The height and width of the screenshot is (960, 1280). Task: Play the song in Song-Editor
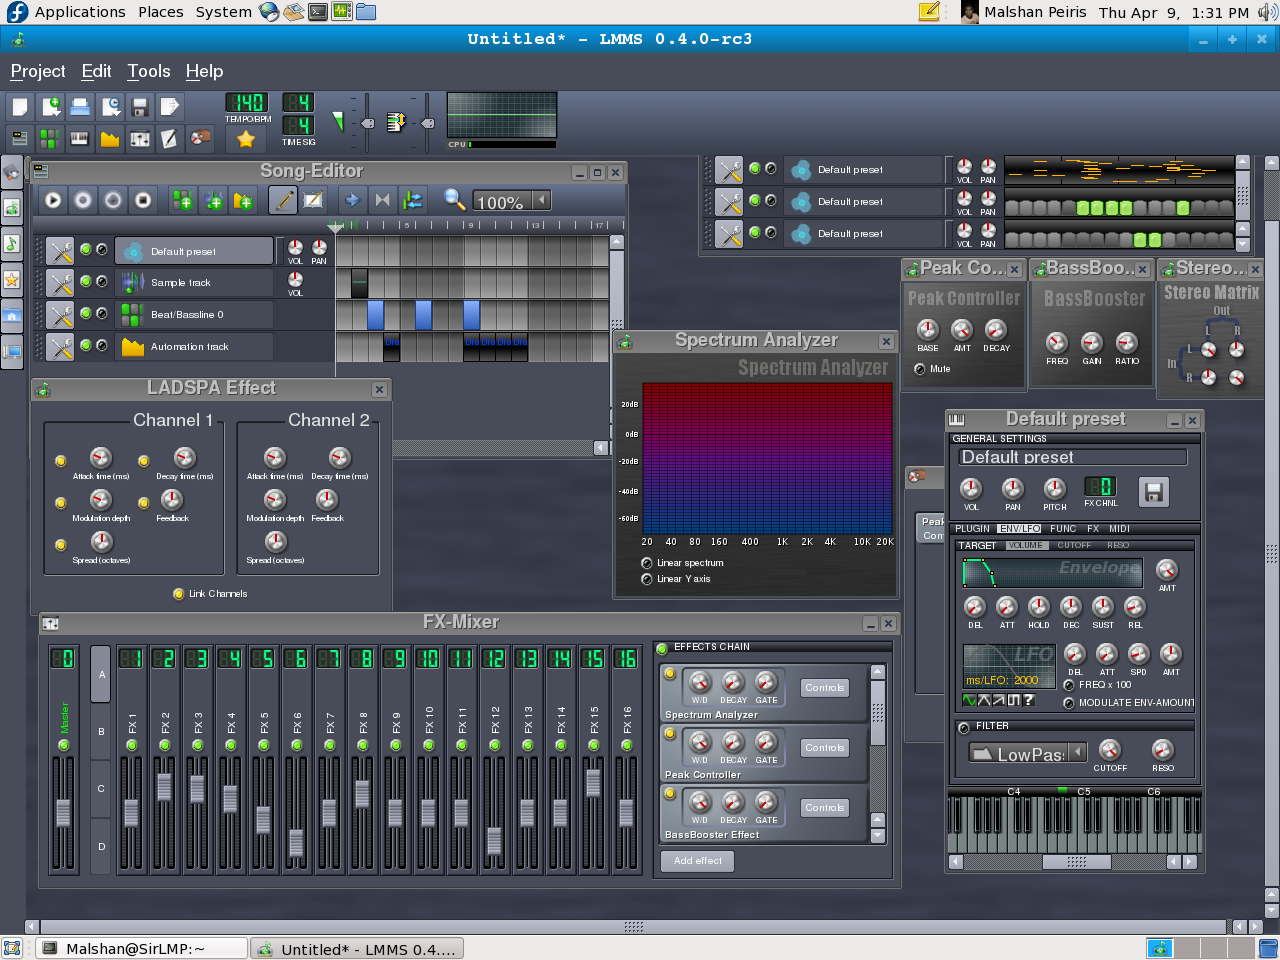click(53, 201)
